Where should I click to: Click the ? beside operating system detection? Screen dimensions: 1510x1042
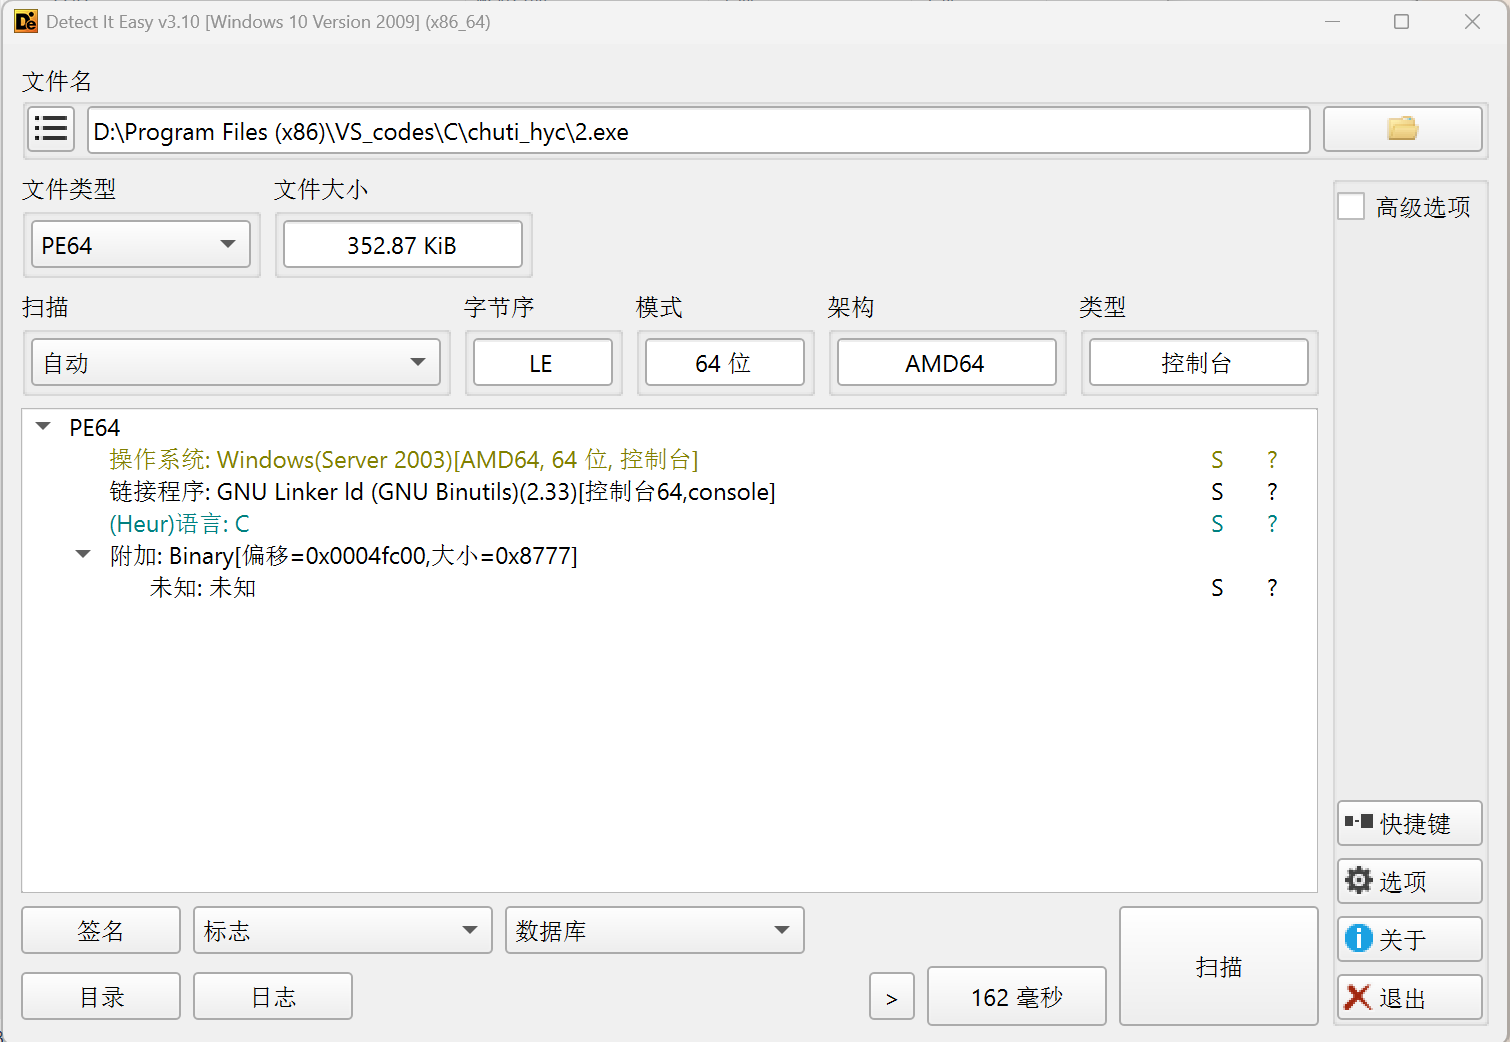[1271, 459]
